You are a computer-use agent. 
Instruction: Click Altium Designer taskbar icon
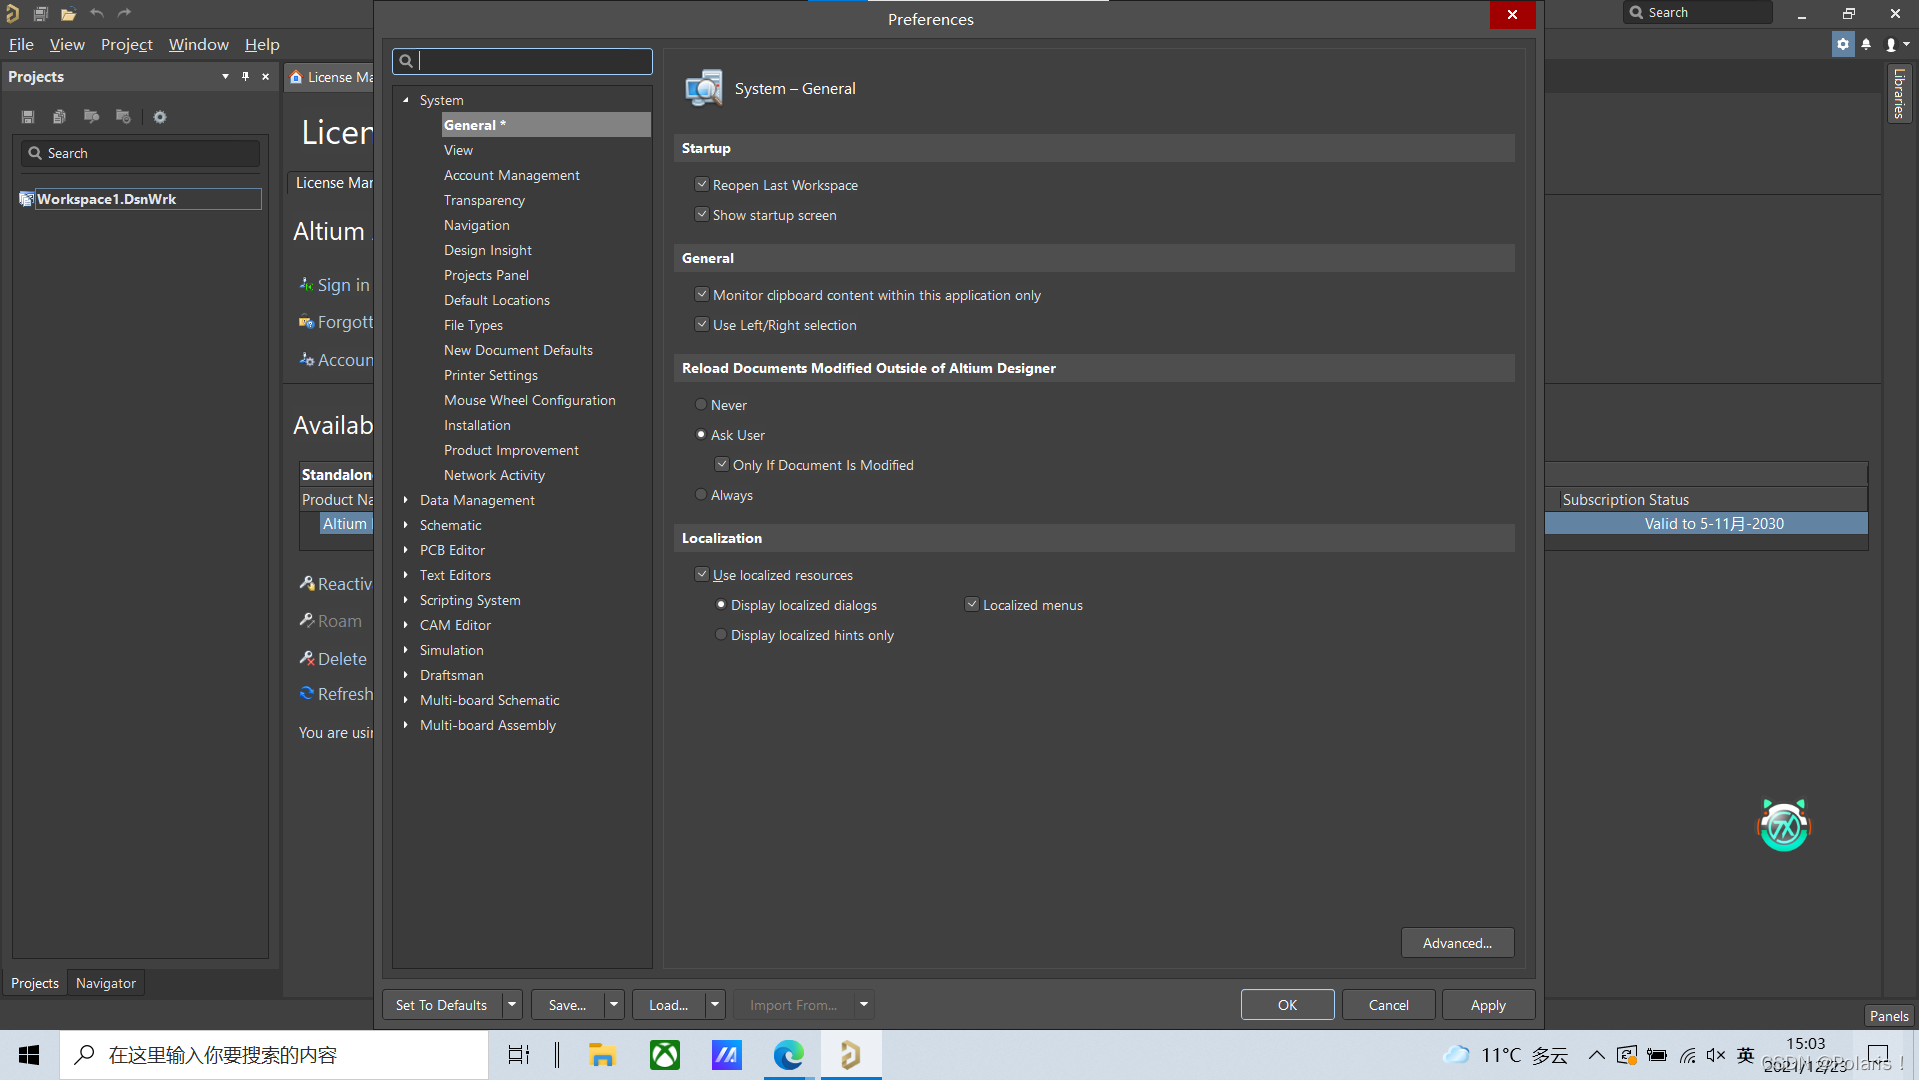(x=851, y=1055)
